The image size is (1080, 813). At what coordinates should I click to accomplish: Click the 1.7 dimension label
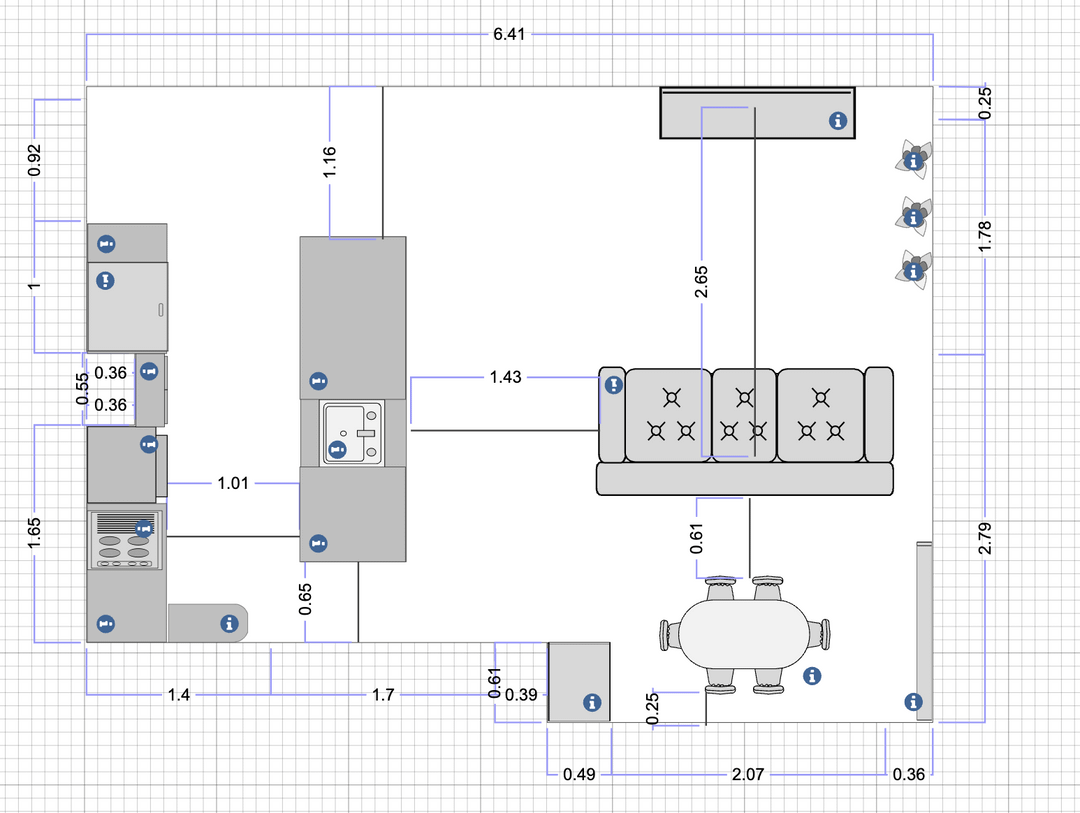pyautogui.click(x=383, y=694)
